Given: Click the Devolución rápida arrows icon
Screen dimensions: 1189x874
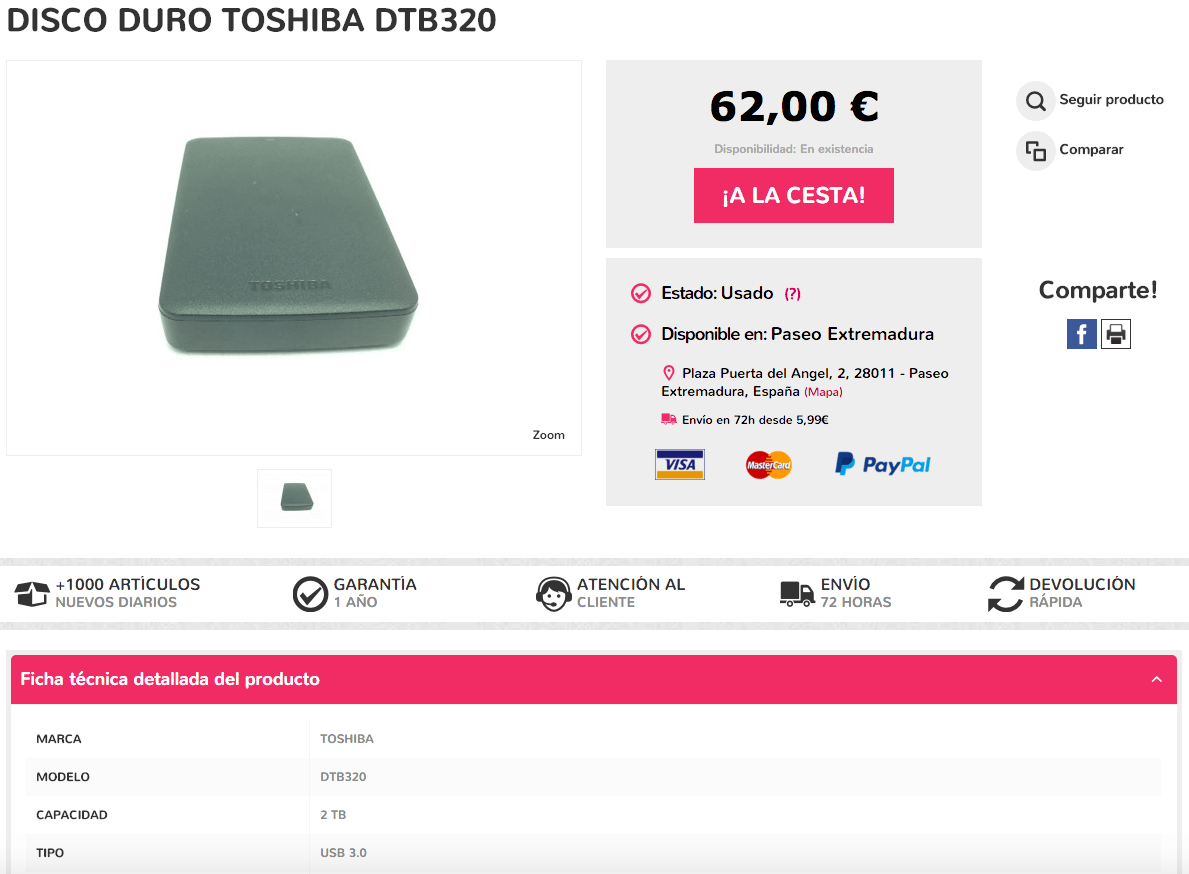Looking at the screenshot, I should pyautogui.click(x=1005, y=594).
